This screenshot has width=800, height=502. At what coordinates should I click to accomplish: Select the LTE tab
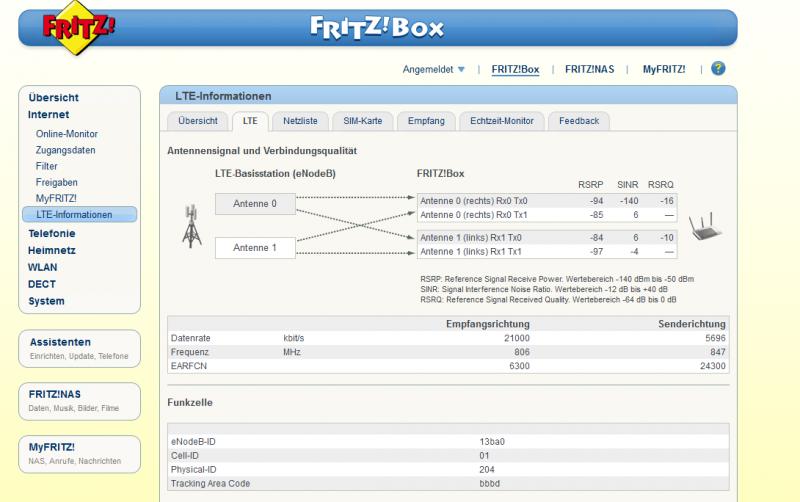coord(250,121)
